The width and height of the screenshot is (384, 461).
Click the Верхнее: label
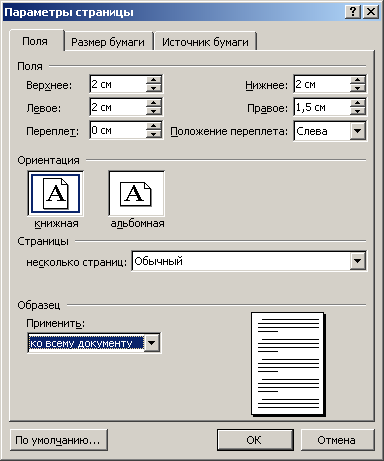49,85
